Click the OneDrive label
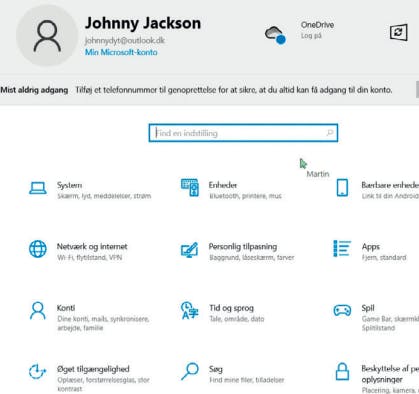The width and height of the screenshot is (419, 394). 317,25
